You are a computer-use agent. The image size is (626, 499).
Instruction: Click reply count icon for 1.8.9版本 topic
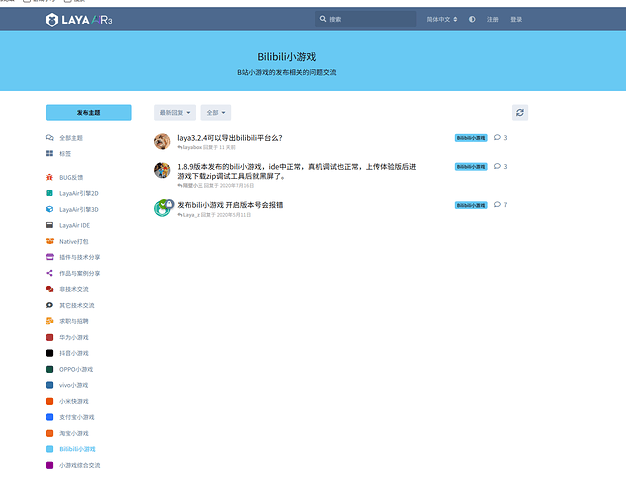tap(500, 166)
